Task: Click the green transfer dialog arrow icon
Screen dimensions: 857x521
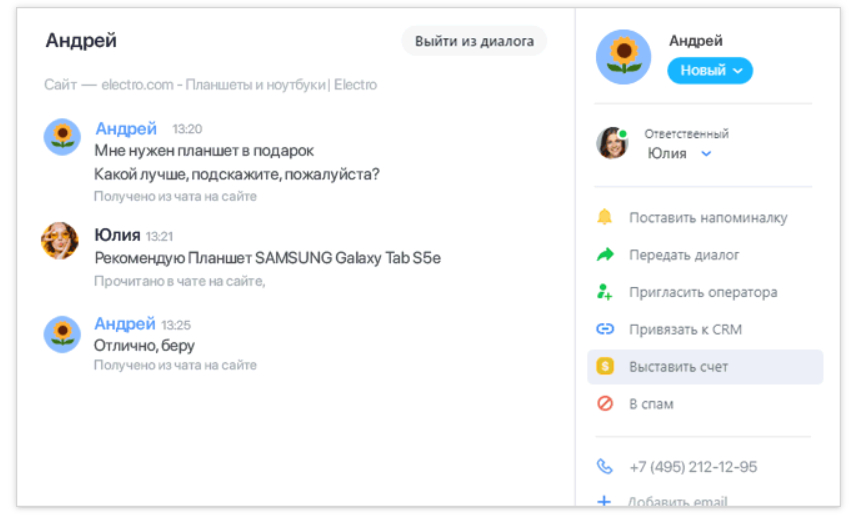Action: pos(604,255)
